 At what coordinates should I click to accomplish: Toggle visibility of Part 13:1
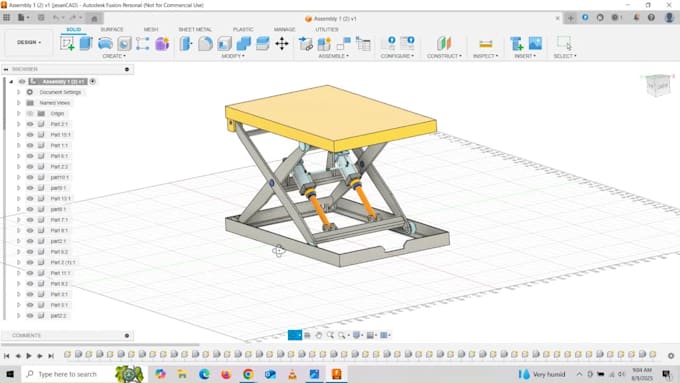30,198
